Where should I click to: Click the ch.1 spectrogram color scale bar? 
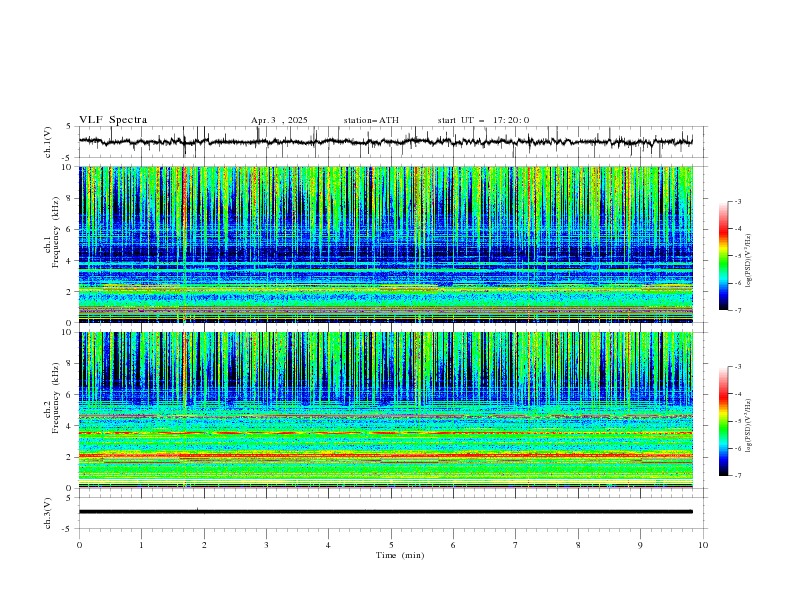click(x=724, y=255)
